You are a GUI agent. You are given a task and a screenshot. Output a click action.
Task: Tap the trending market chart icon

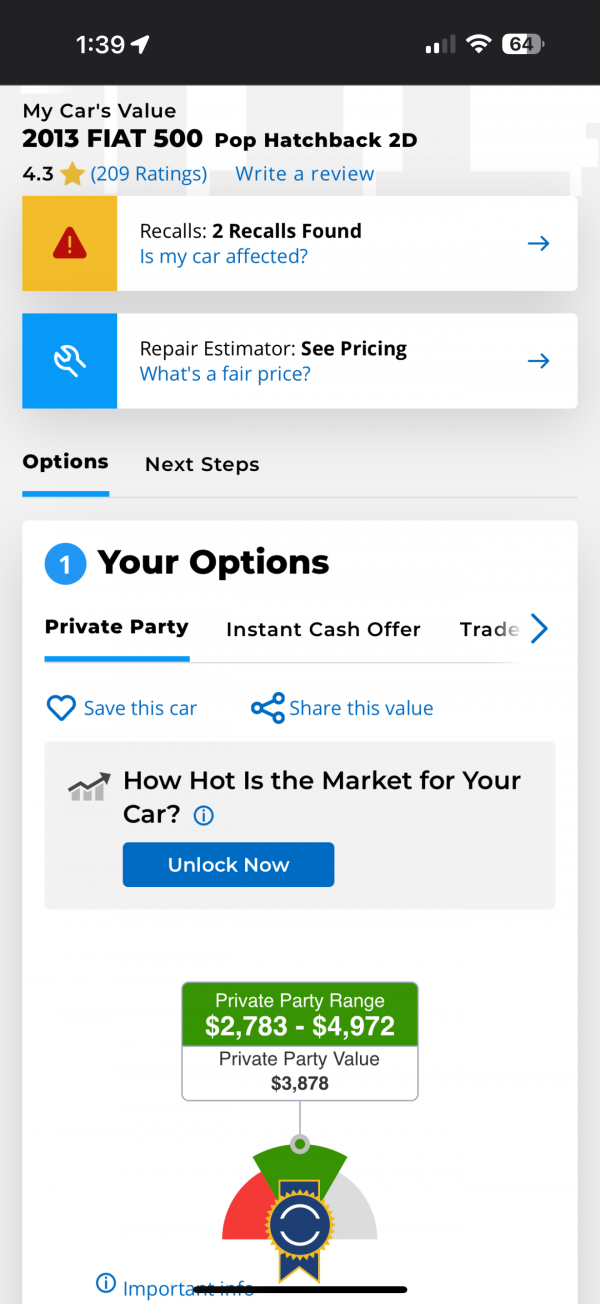click(88, 788)
